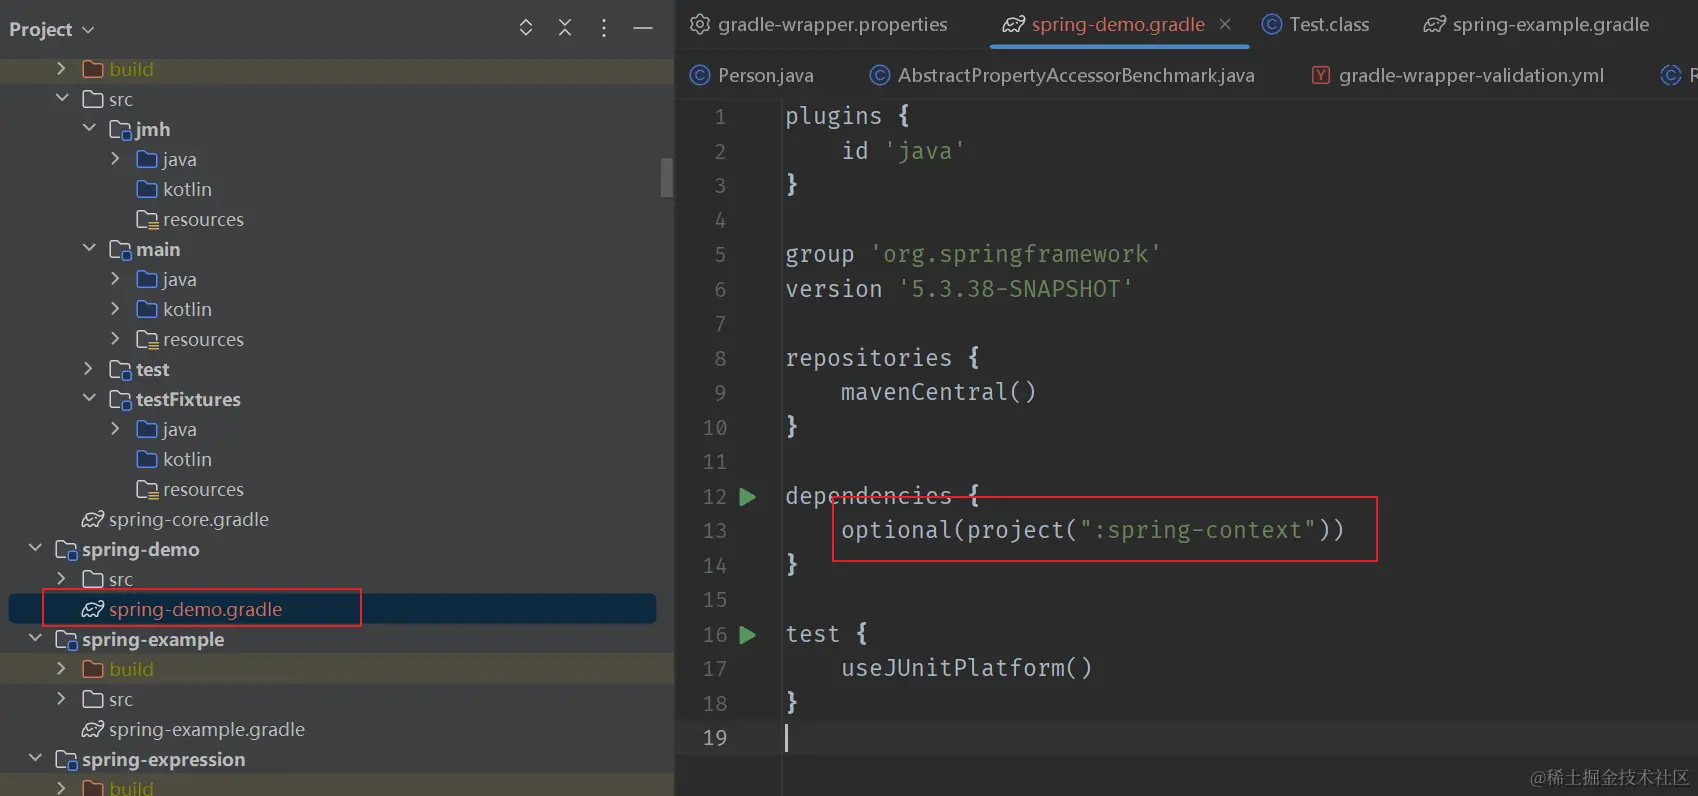Click line number 19 in the gutter
Viewport: 1698px width, 796px height.
pos(715,738)
